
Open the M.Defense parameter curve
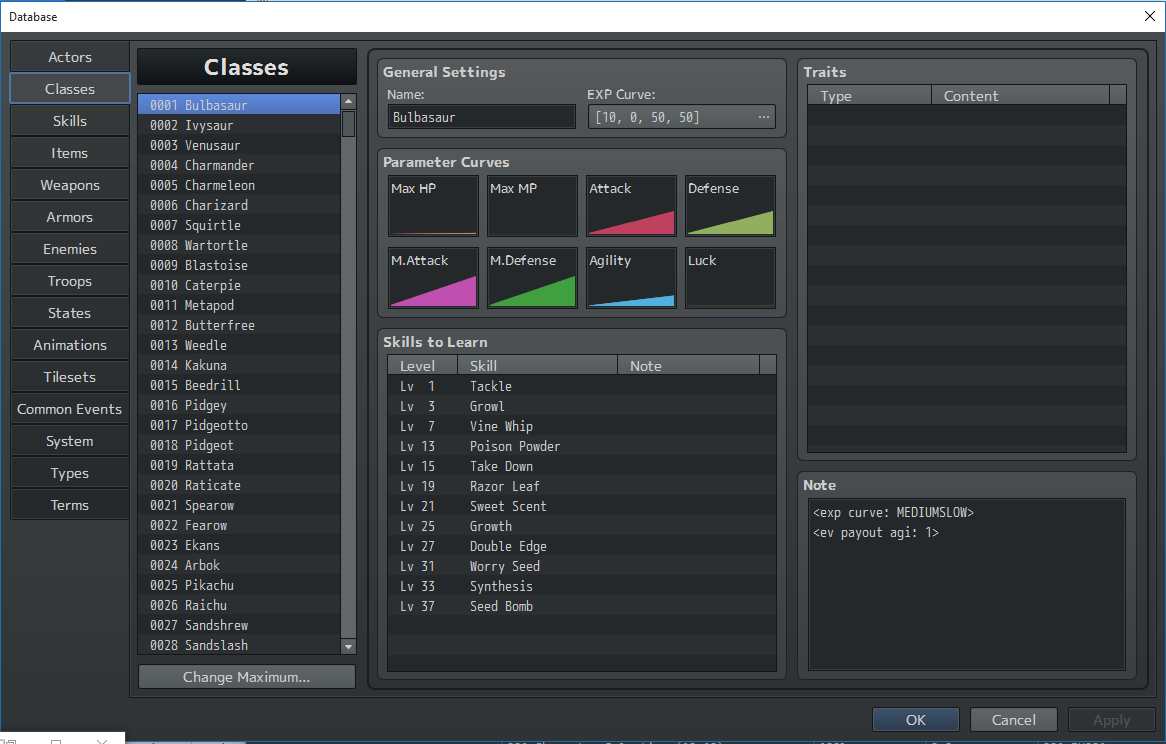(x=532, y=278)
